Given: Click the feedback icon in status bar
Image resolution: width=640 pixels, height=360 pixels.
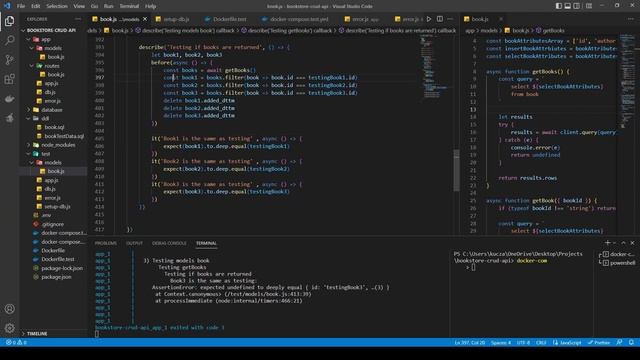Looking at the screenshot, I should (620, 342).
